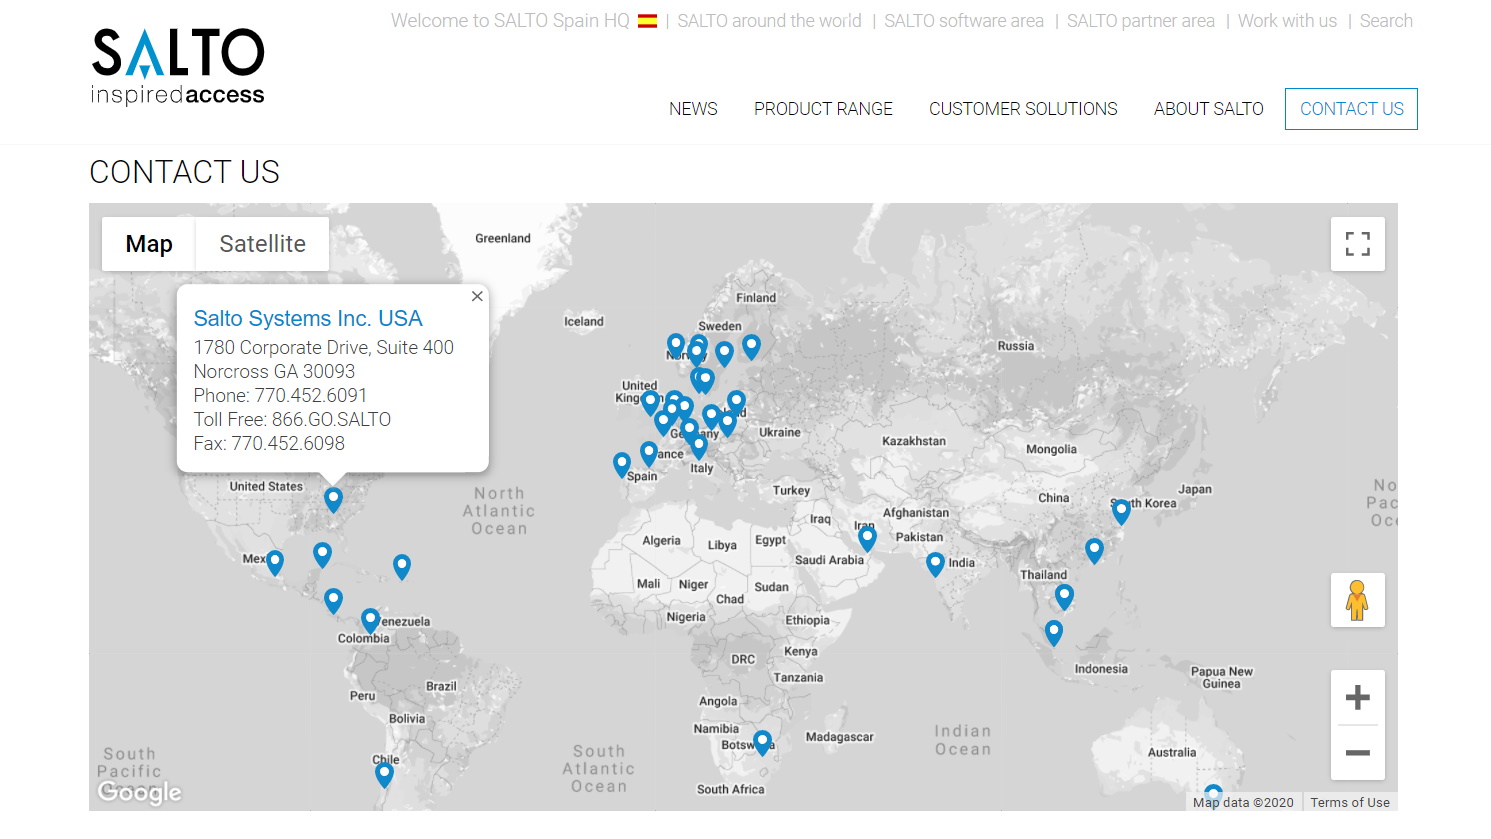1491x839 pixels.
Task: Switch to Satellite view type
Action: [x=262, y=244]
